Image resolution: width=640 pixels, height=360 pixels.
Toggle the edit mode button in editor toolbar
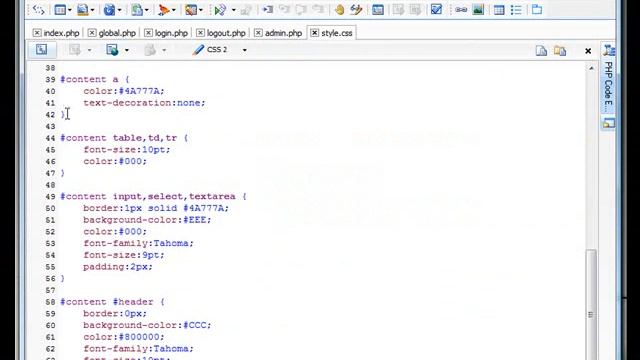pos(41,50)
